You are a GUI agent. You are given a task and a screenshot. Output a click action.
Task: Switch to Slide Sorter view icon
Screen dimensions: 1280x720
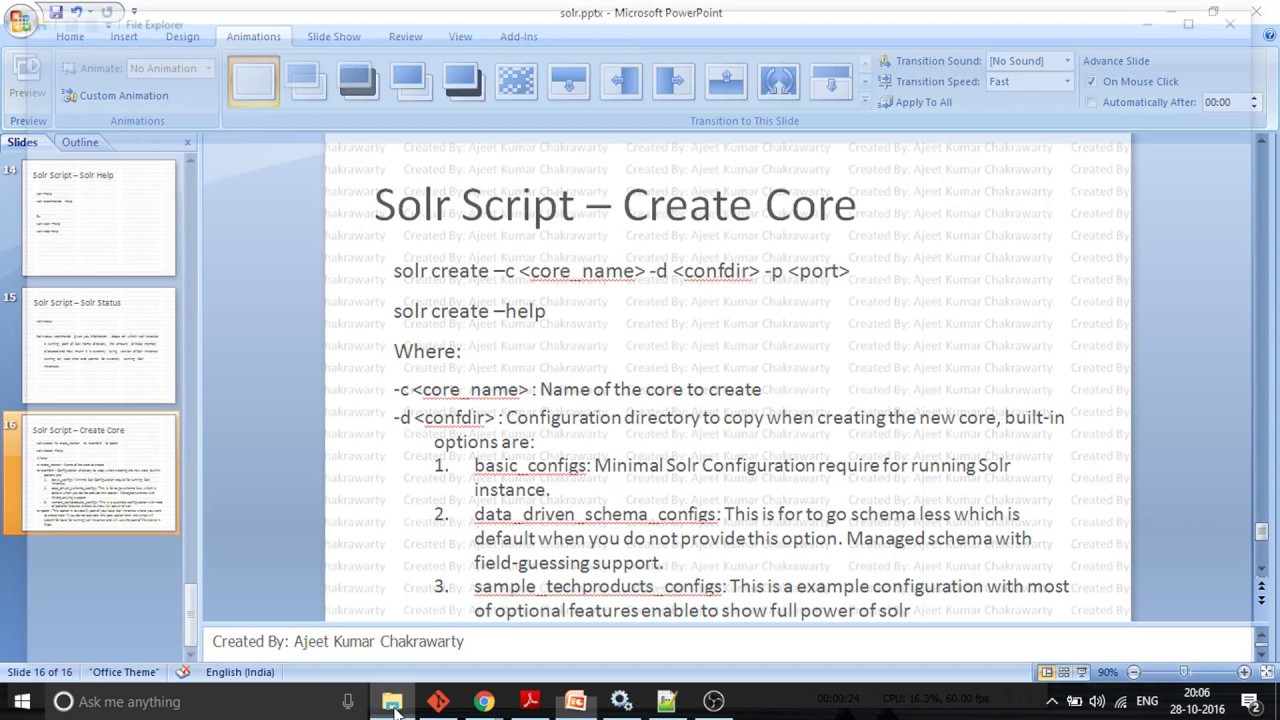pyautogui.click(x=1064, y=672)
